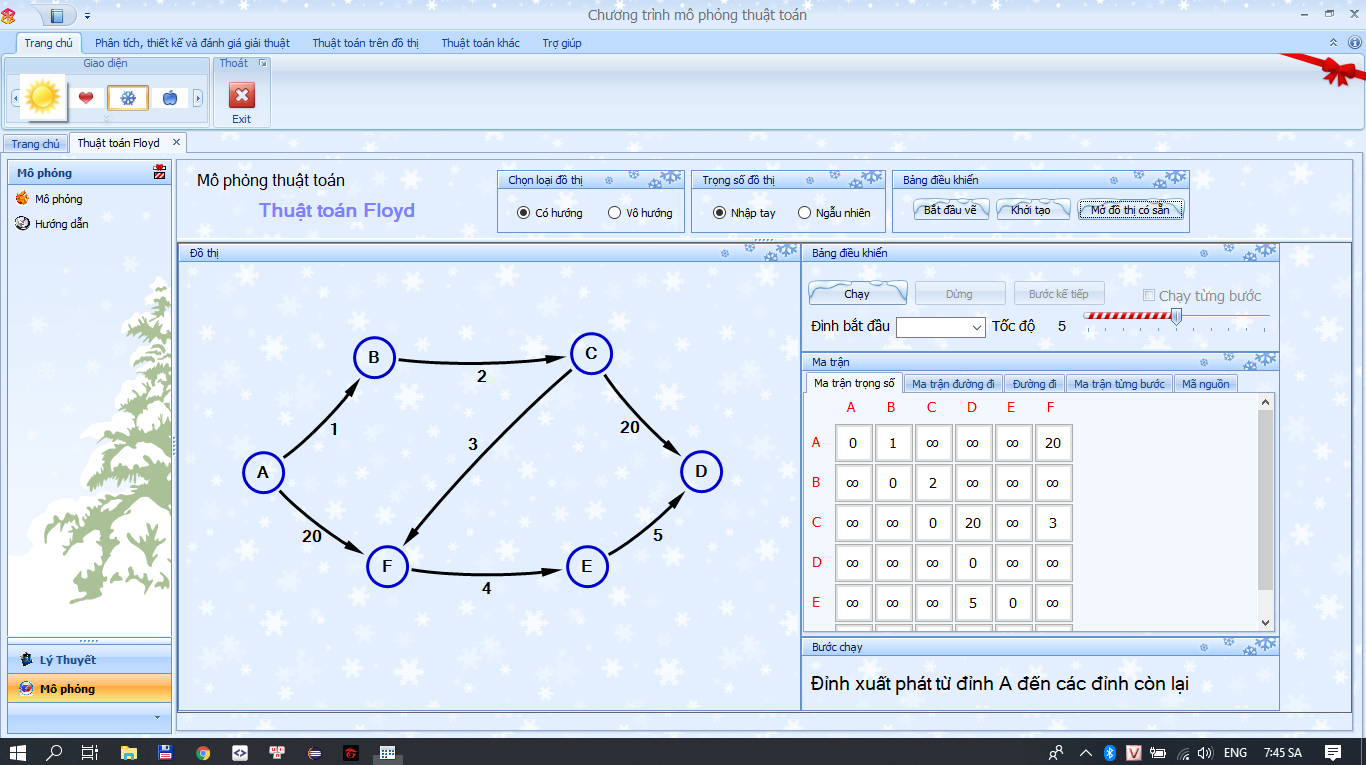Open the Thuật toán trên đồ thị menu
Screen dimensions: 1366x765
(x=365, y=43)
